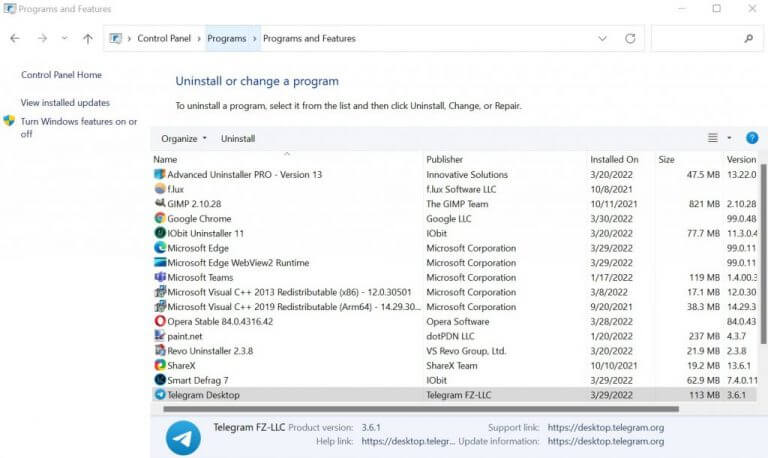
Task: Click publisher cell Opera Software
Action: coord(457,321)
